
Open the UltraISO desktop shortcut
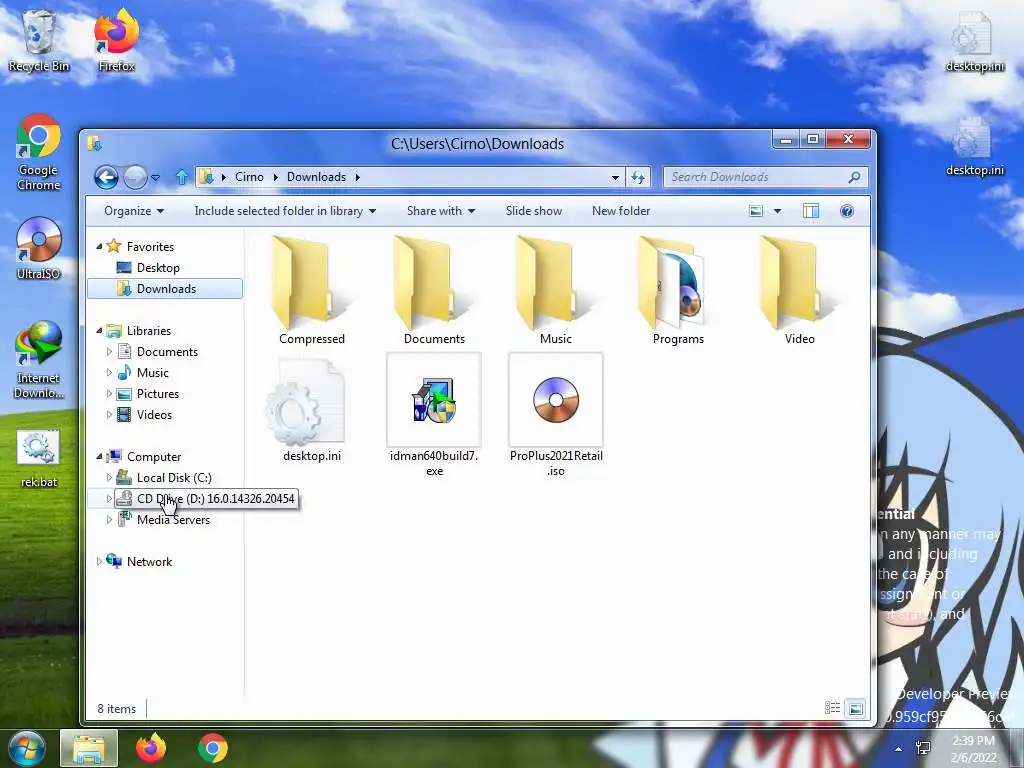(x=39, y=248)
